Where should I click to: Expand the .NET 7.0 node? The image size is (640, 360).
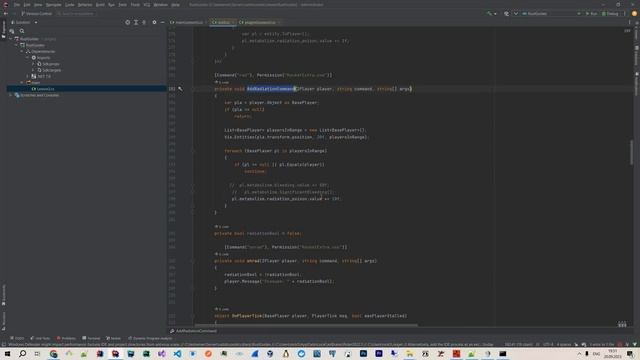click(28, 76)
